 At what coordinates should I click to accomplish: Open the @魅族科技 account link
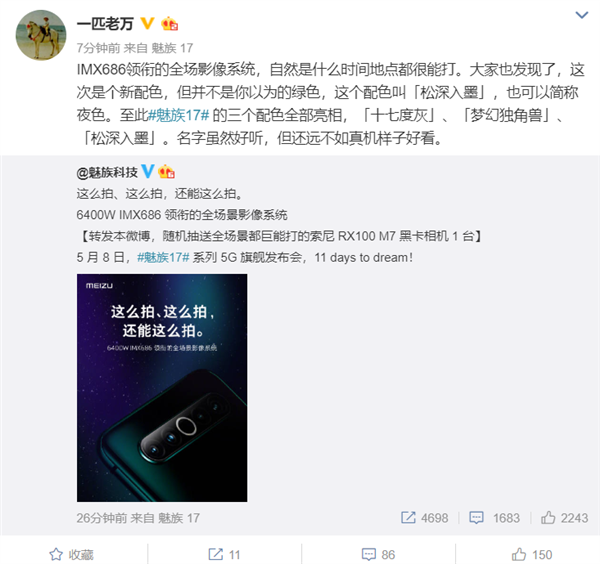coord(107,172)
